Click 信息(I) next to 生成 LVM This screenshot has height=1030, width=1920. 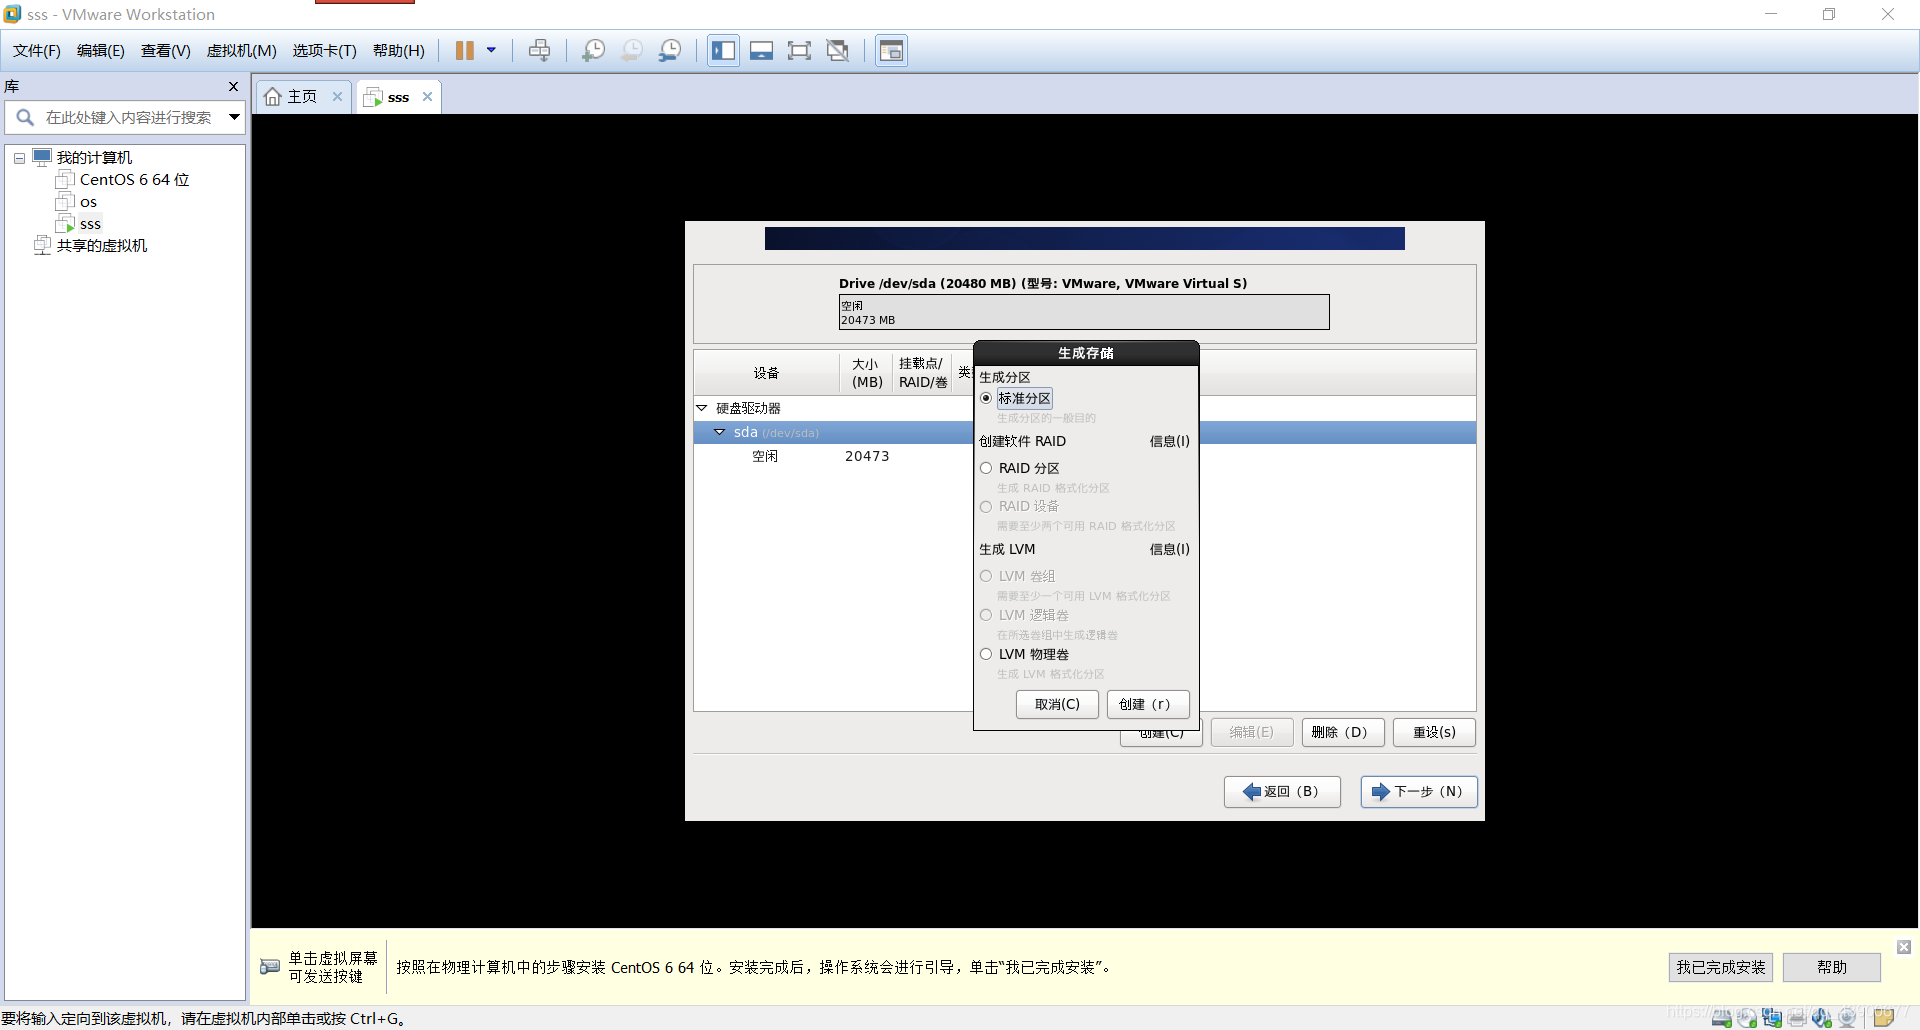coord(1169,549)
